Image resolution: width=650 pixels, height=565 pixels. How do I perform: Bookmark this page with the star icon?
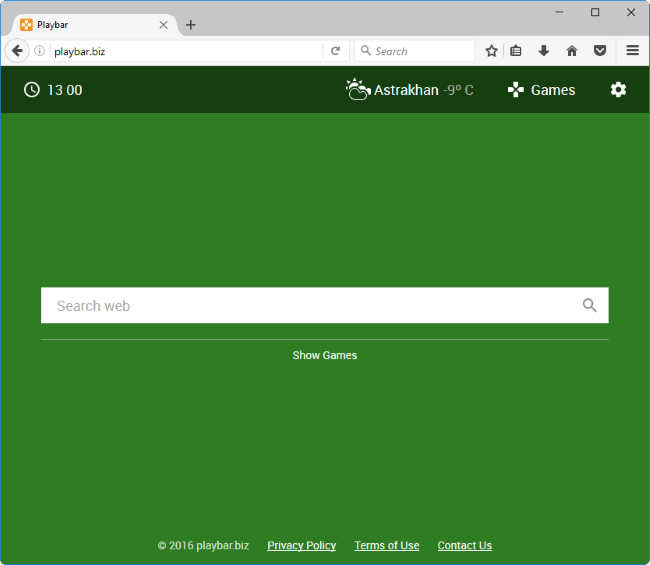pos(491,51)
